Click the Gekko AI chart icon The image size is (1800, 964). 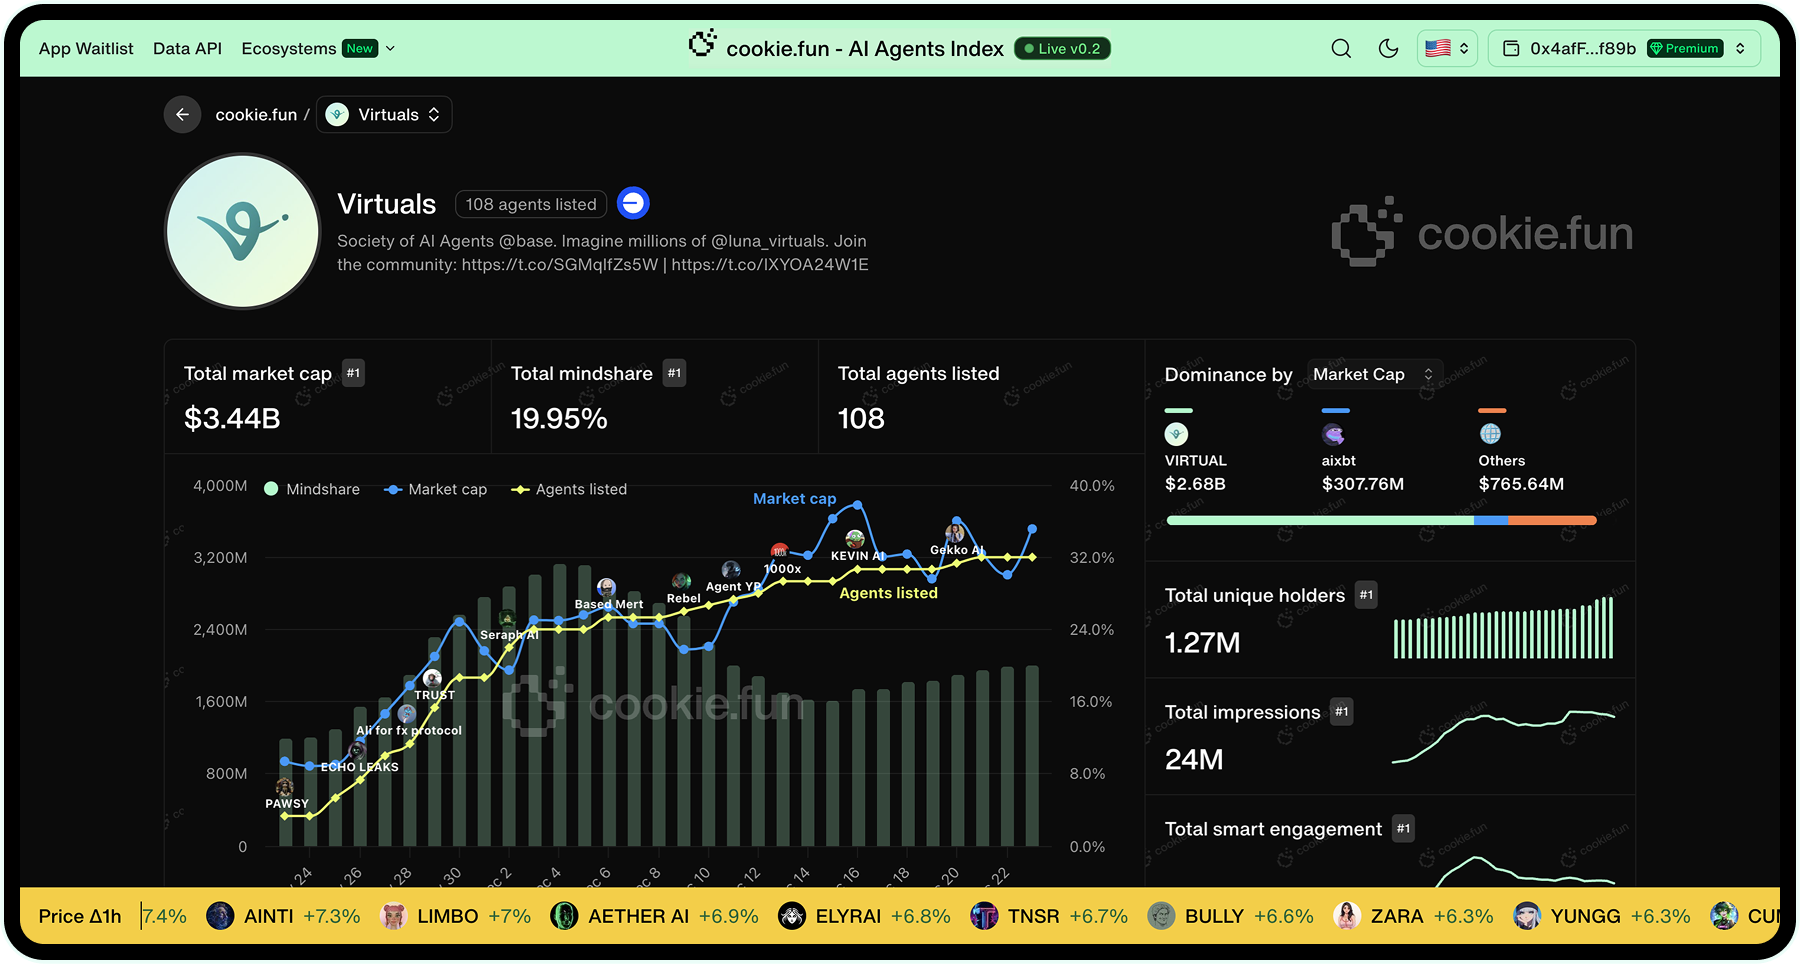coord(955,533)
